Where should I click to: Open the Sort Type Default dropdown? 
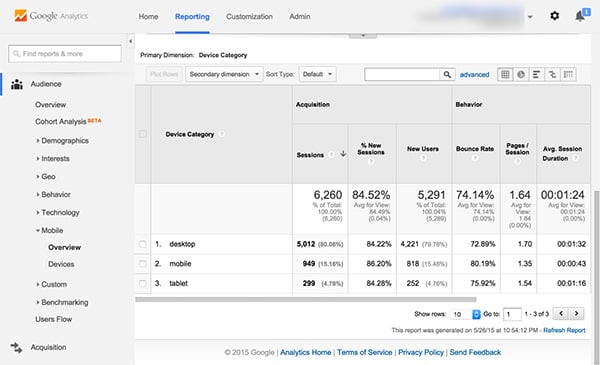point(317,74)
